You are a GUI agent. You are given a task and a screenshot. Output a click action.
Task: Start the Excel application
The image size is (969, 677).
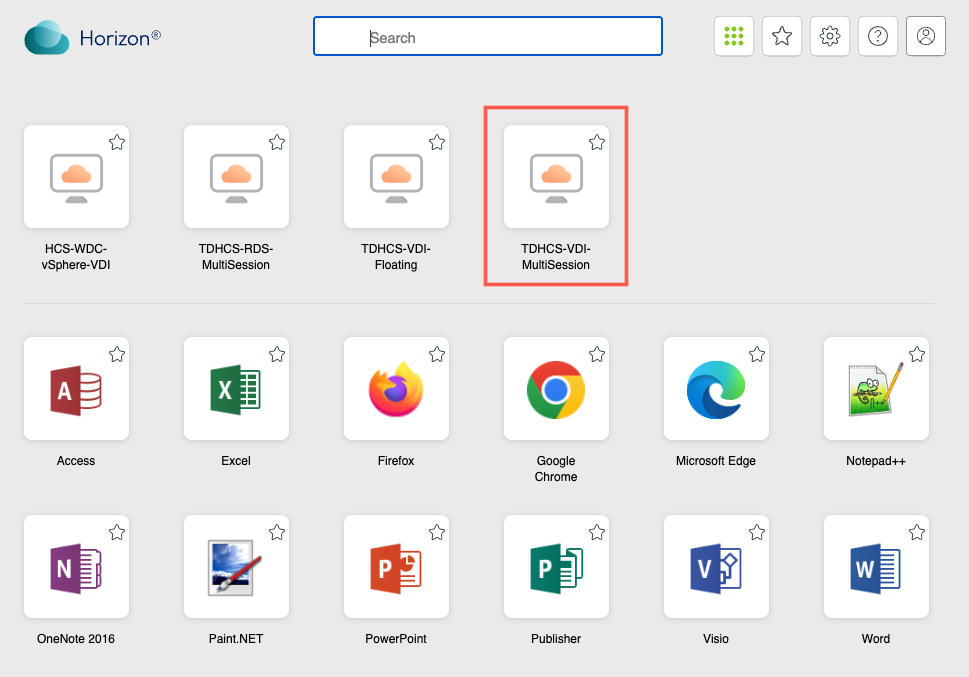236,389
